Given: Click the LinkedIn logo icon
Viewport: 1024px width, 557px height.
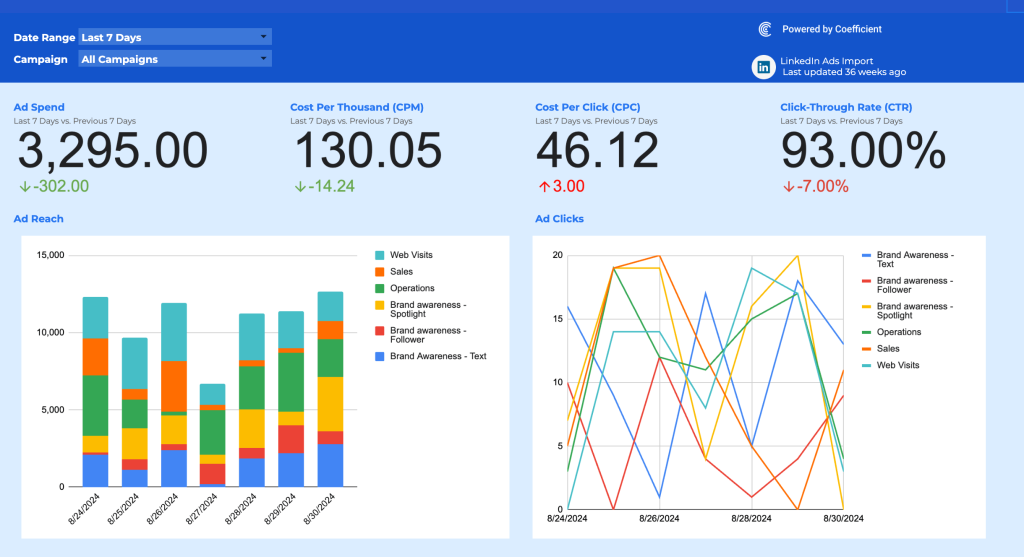Looking at the screenshot, I should point(764,67).
